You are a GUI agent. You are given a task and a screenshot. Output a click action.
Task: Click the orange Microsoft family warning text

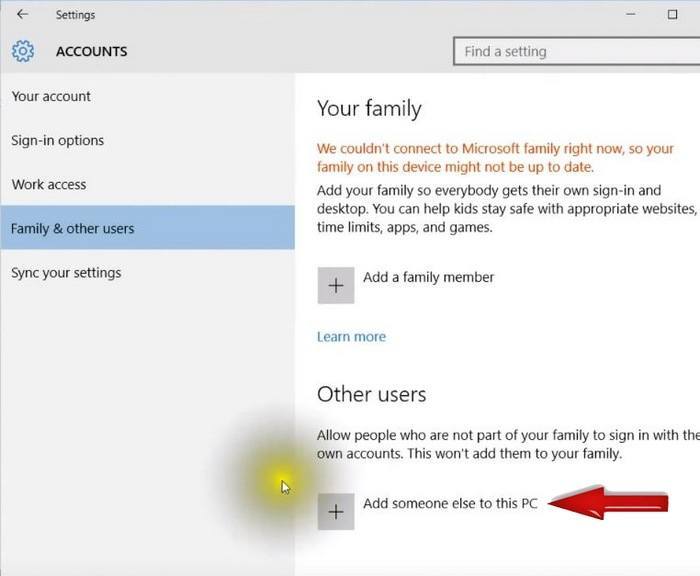click(x=495, y=158)
